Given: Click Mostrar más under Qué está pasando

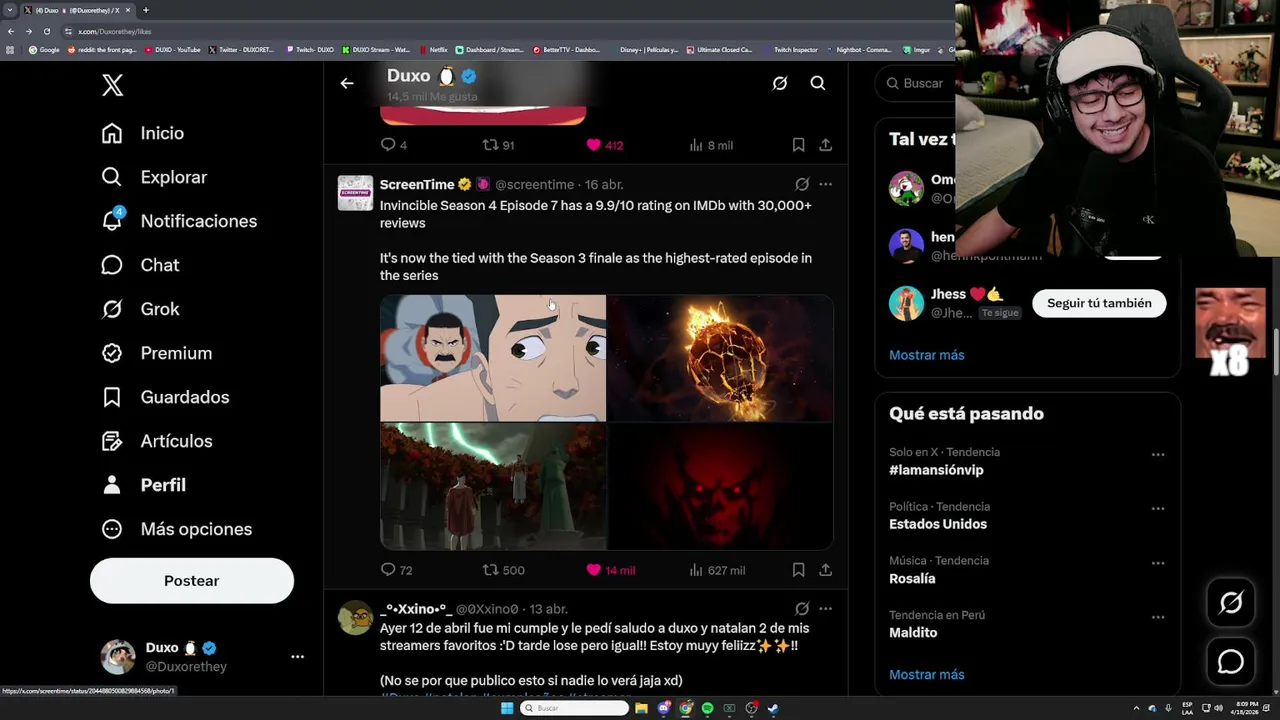Looking at the screenshot, I should click(927, 675).
